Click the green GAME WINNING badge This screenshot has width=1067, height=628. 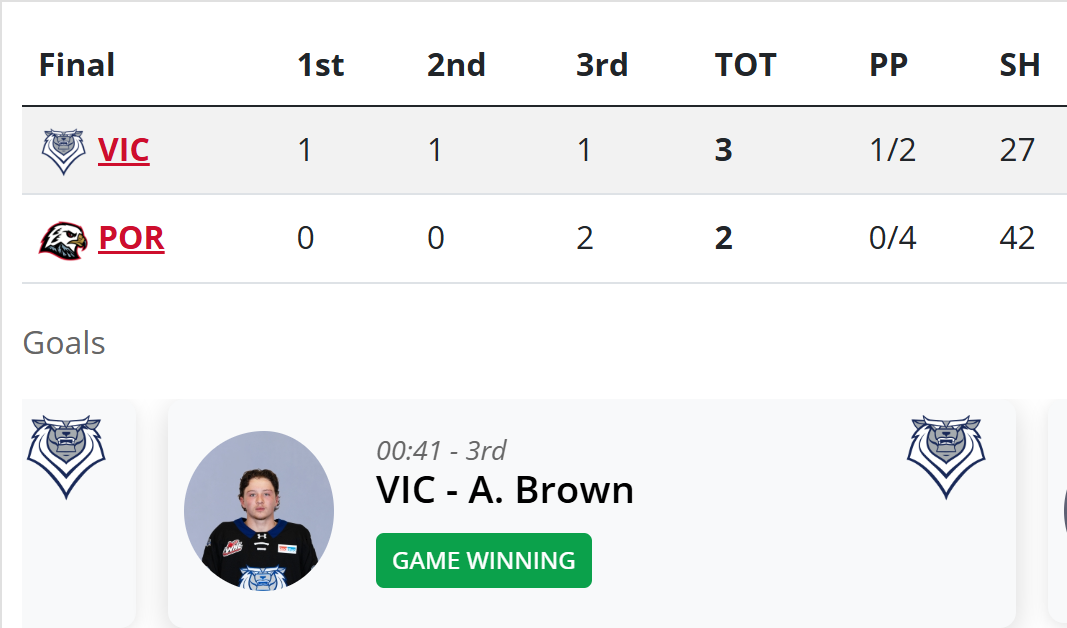coord(484,561)
